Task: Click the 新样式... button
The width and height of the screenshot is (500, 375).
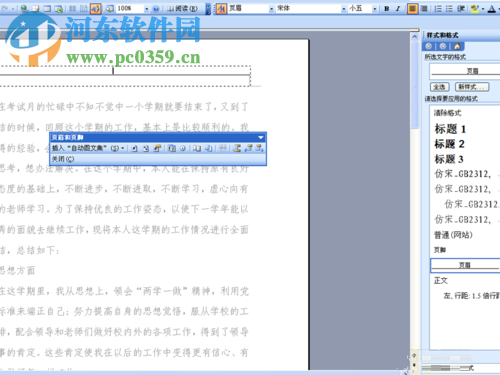Action: click(472, 87)
